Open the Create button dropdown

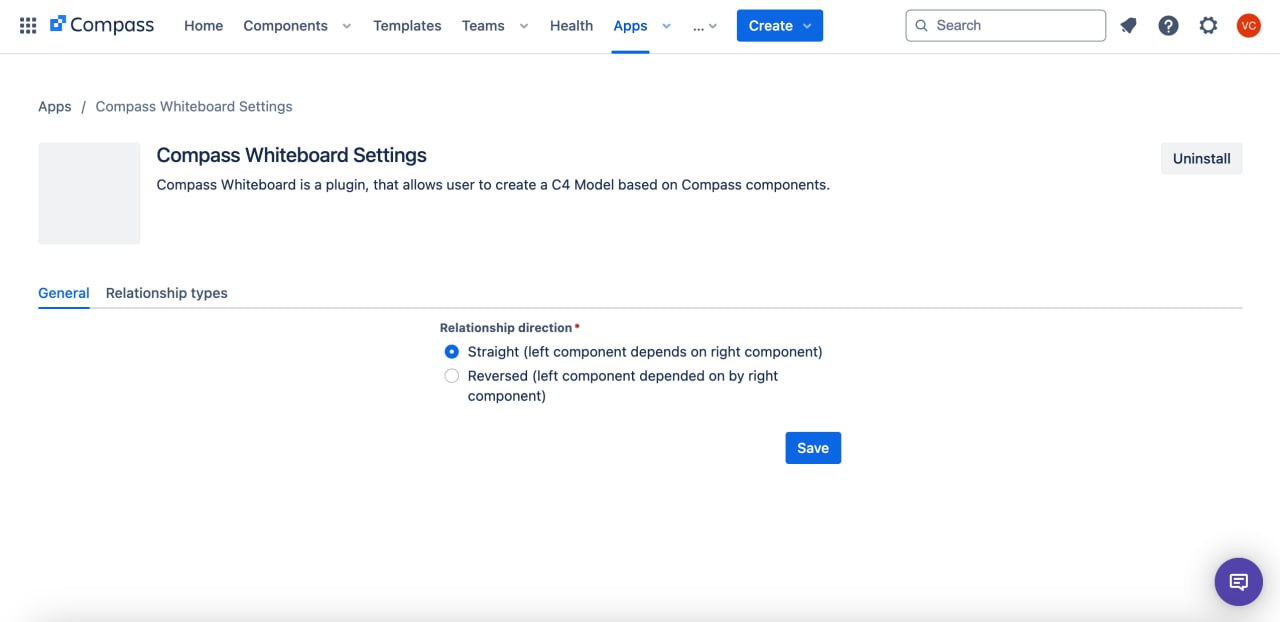780,26
